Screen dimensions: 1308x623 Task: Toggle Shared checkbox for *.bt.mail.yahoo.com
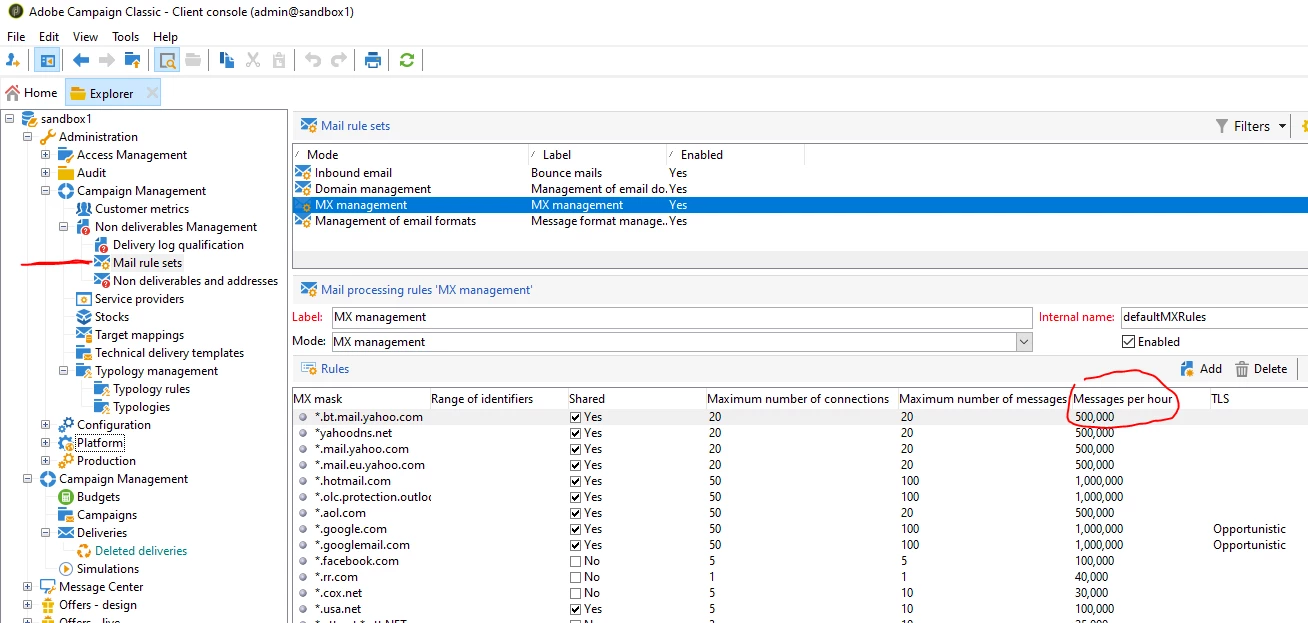(576, 417)
